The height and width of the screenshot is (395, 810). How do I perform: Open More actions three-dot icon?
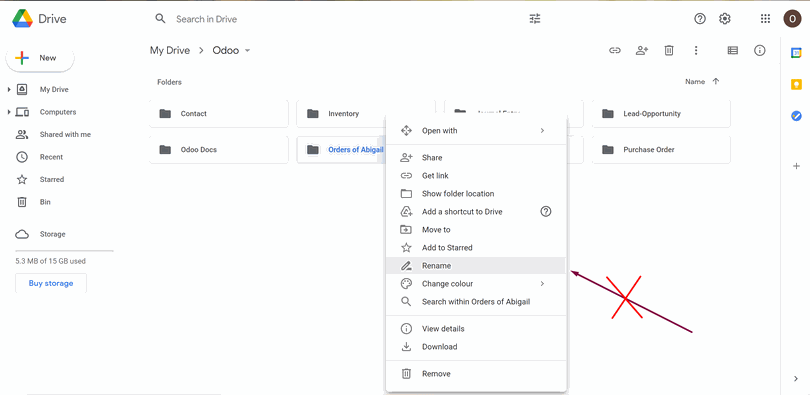tap(696, 51)
